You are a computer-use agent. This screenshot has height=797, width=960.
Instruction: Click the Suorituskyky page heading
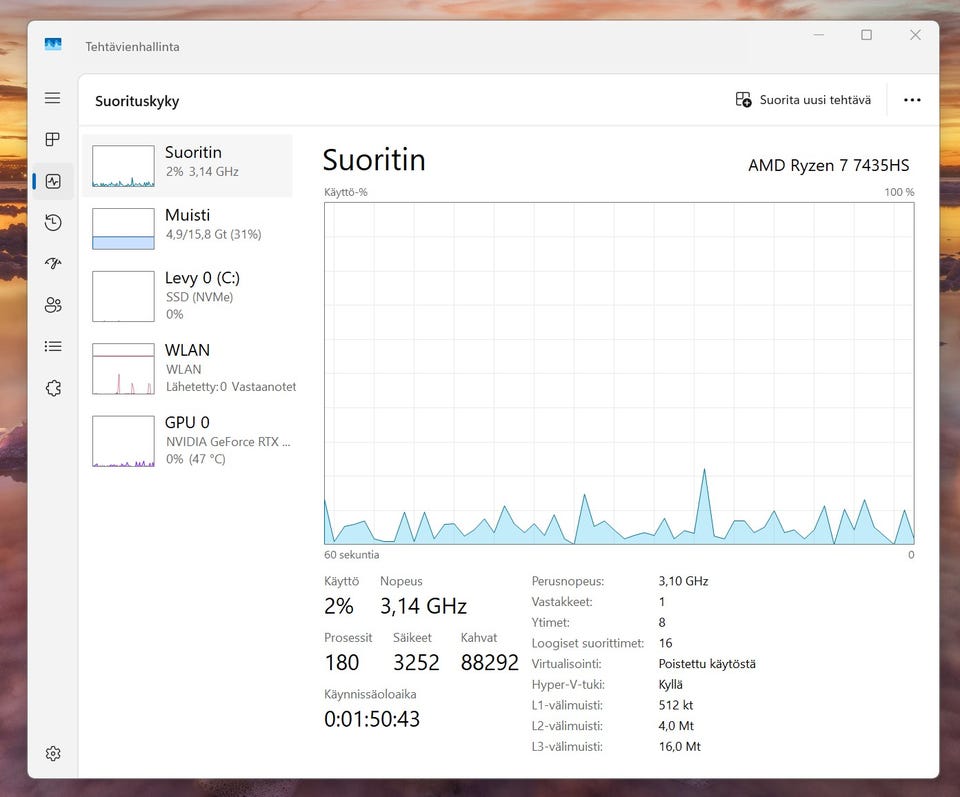tap(137, 101)
